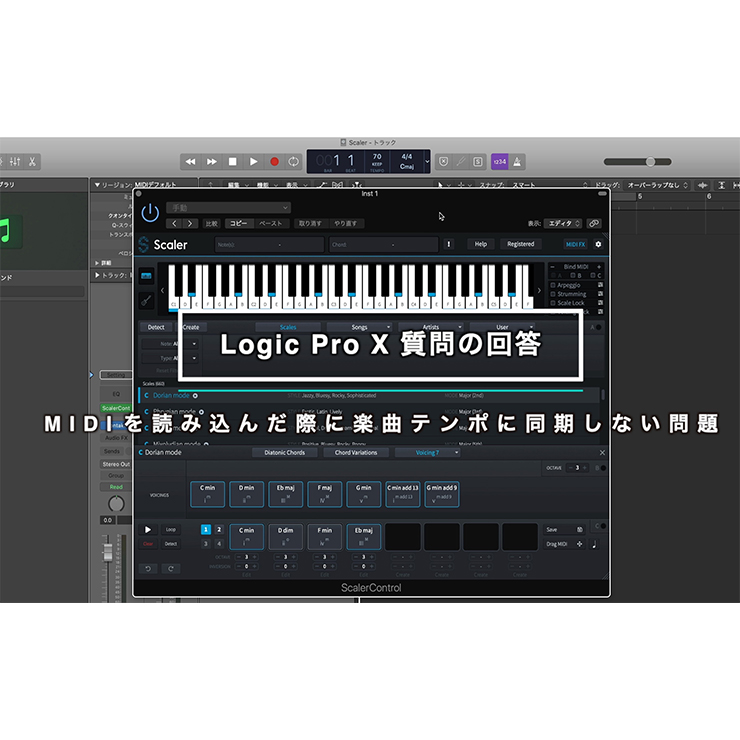Select the guitar view icon in Scaler
The image size is (740, 740).
[x=146, y=299]
